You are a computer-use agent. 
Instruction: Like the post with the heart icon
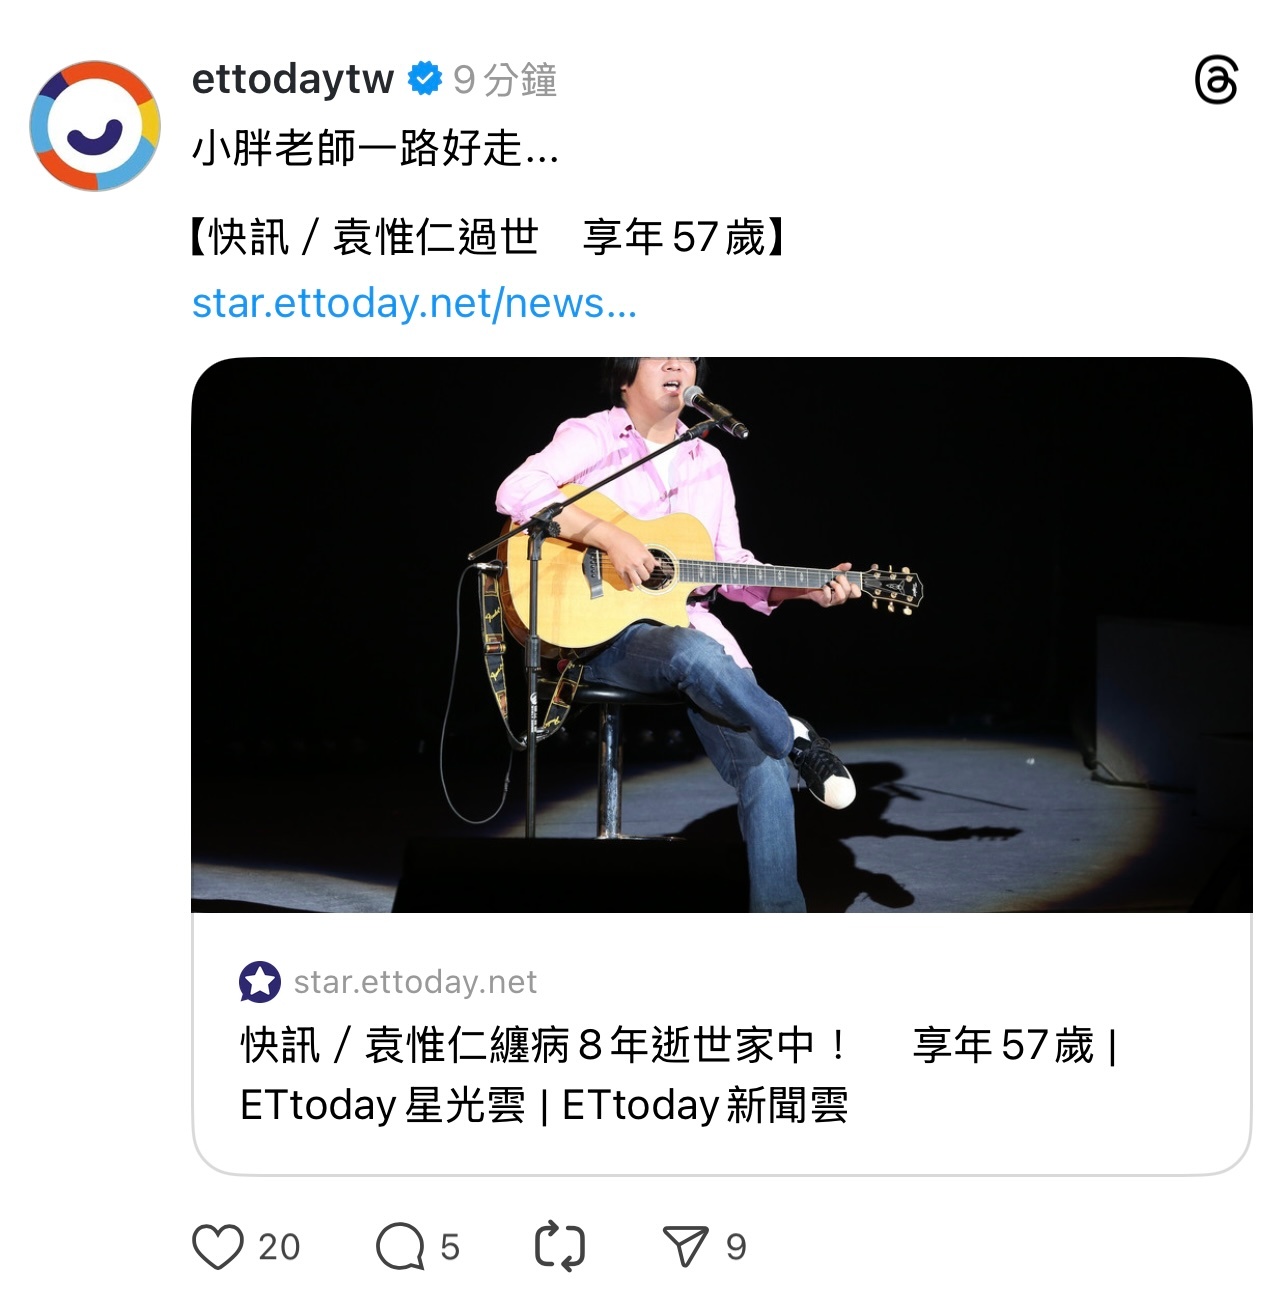[x=217, y=1247]
